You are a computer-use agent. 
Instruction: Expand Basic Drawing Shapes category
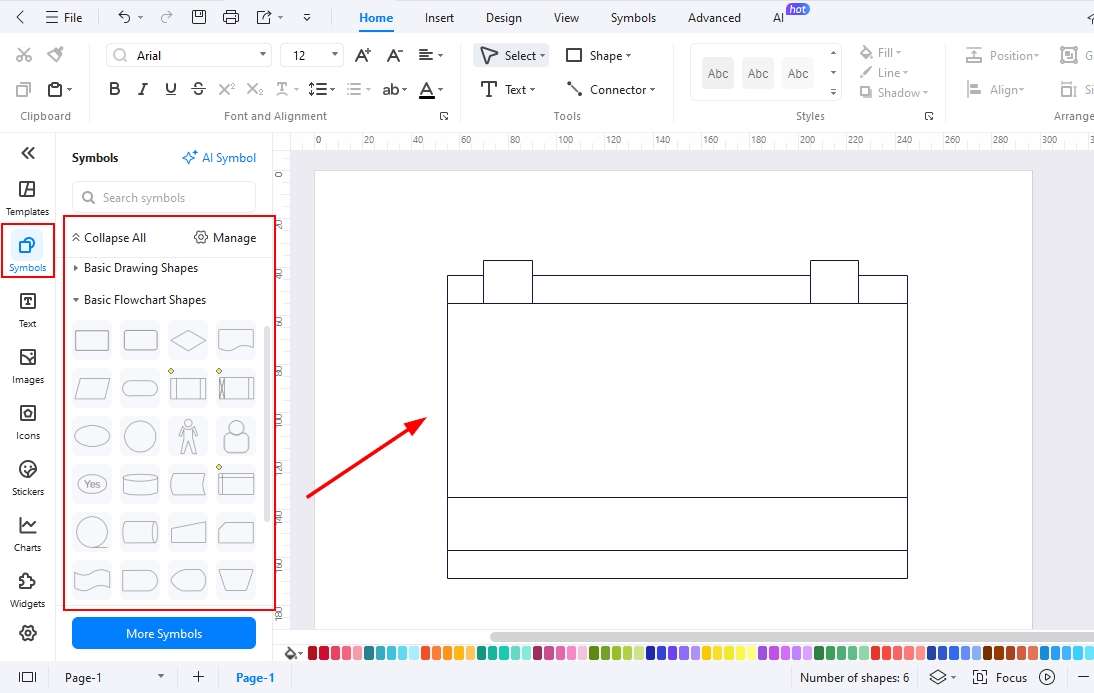pyautogui.click(x=135, y=268)
